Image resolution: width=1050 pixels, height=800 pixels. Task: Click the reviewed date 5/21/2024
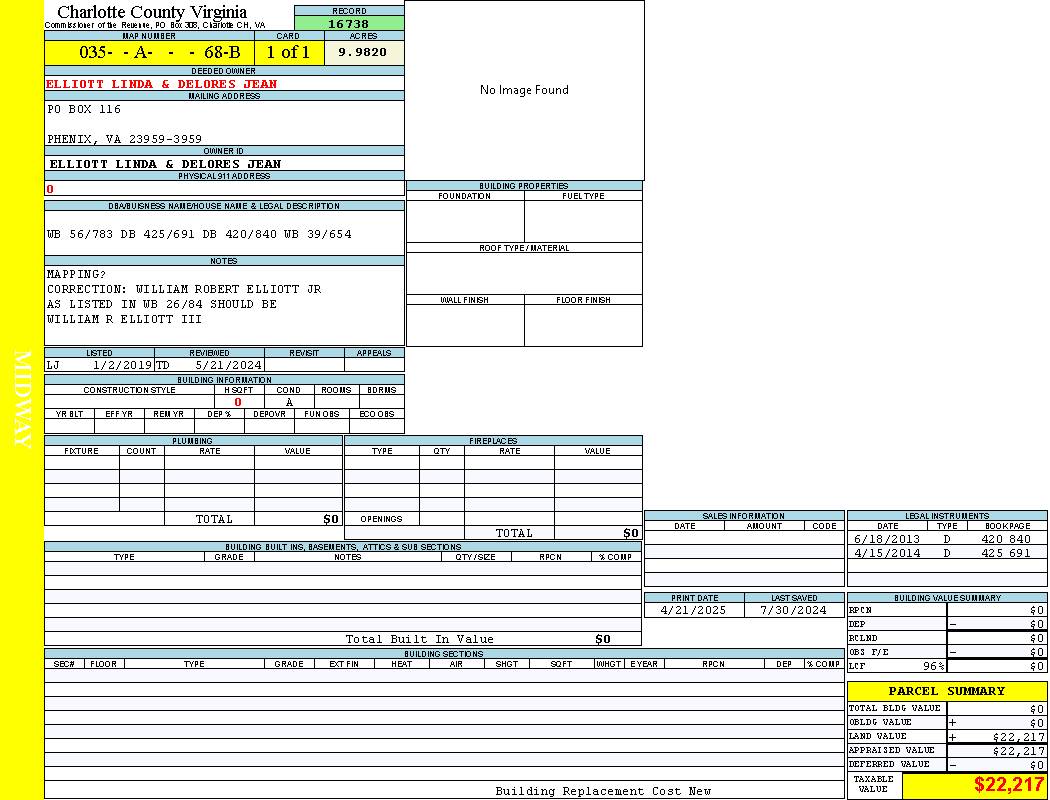pyautogui.click(x=228, y=365)
